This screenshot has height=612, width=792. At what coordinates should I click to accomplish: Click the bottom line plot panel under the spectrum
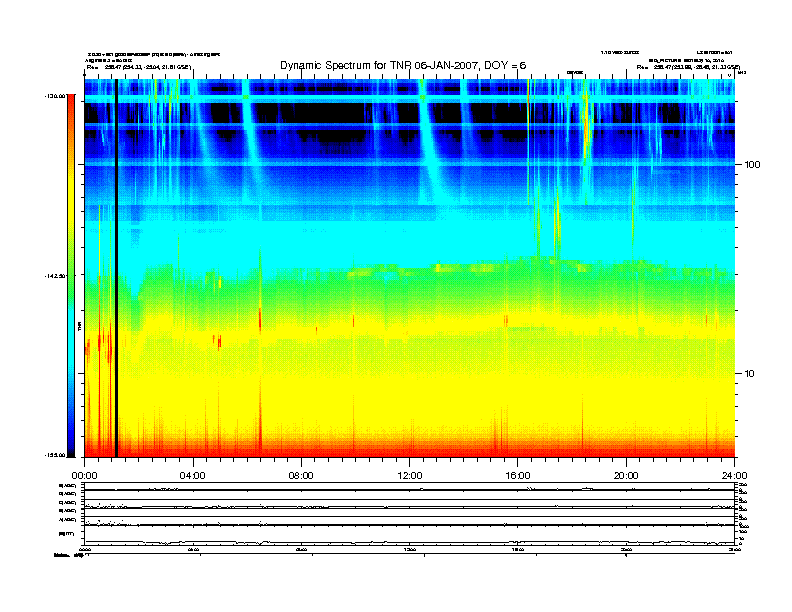410,516
